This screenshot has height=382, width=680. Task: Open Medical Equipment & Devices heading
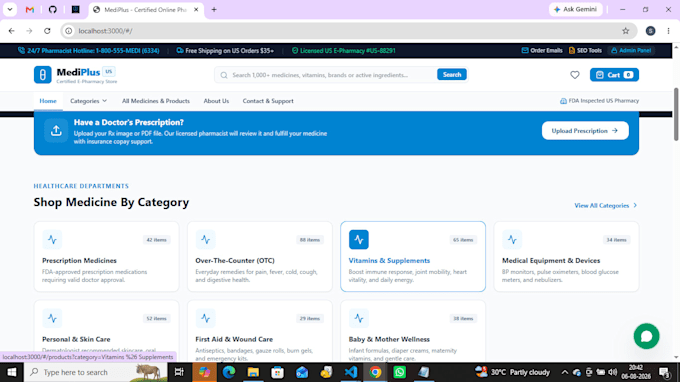[x=551, y=261]
